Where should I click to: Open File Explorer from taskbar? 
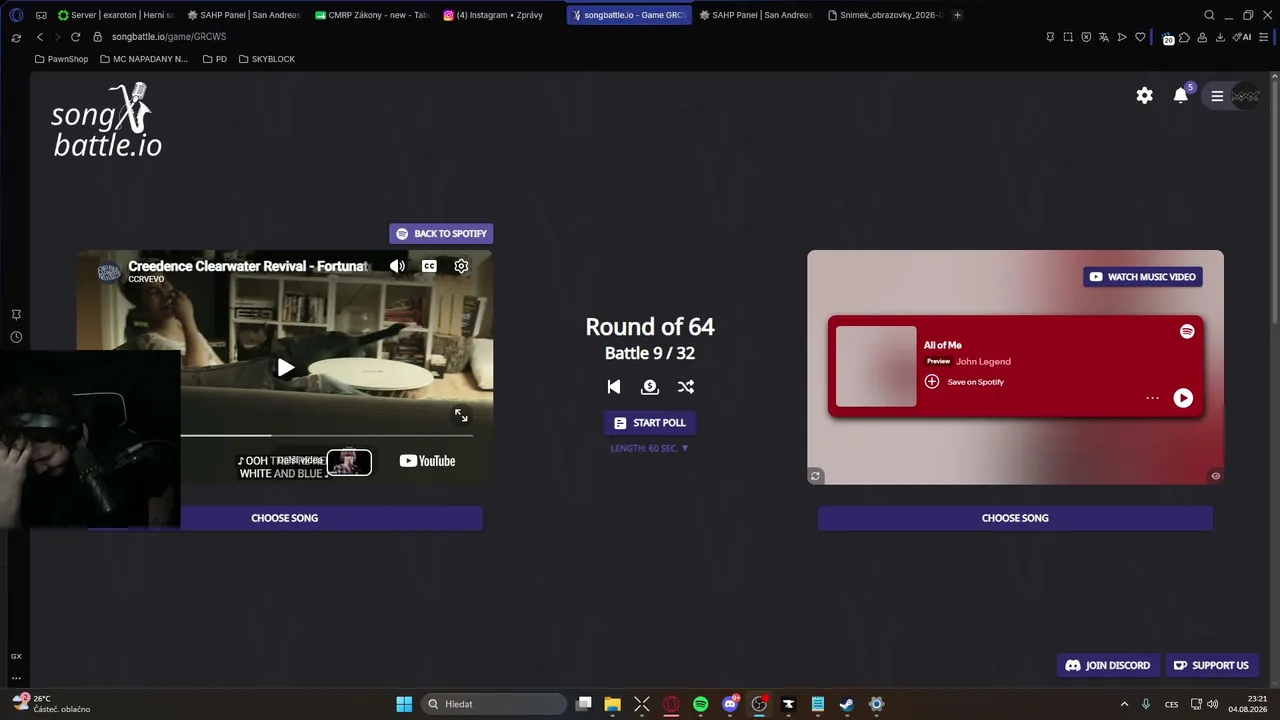(613, 704)
